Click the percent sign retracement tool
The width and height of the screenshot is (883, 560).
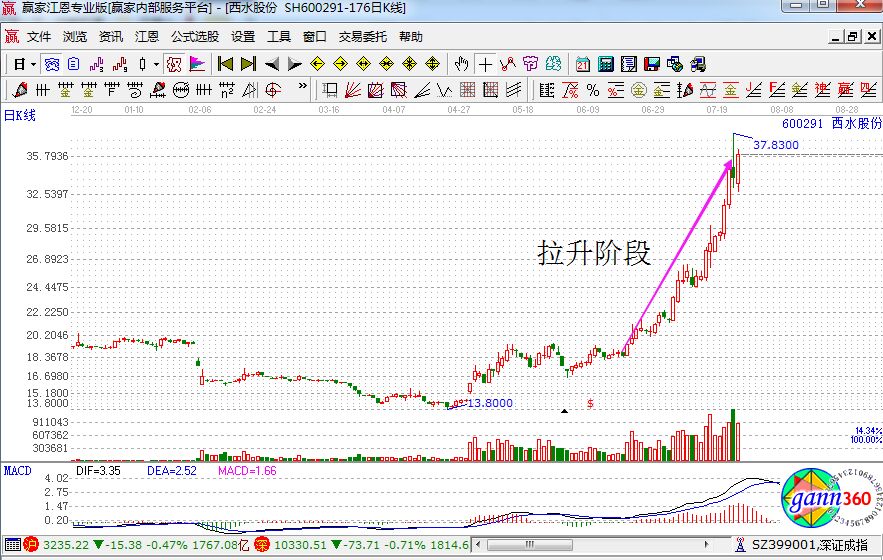pos(593,90)
